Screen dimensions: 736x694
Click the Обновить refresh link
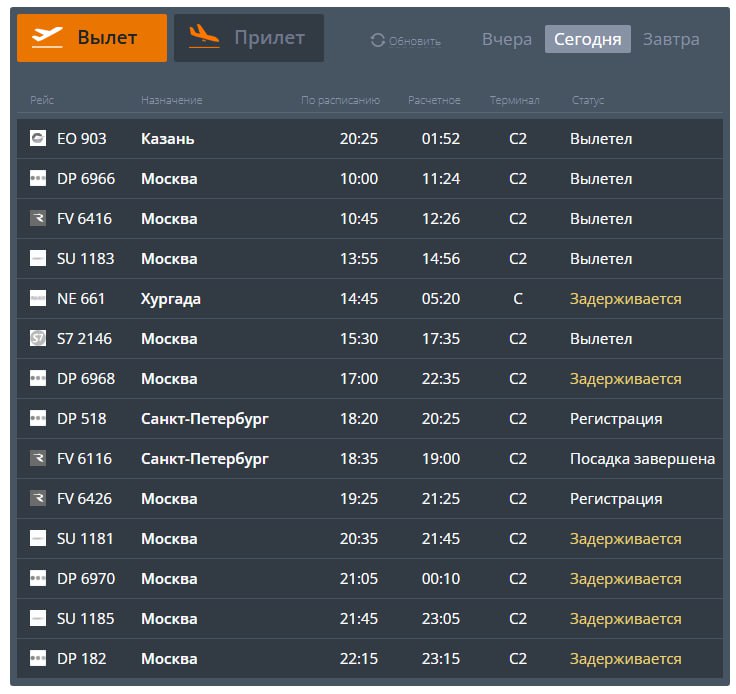tap(414, 41)
